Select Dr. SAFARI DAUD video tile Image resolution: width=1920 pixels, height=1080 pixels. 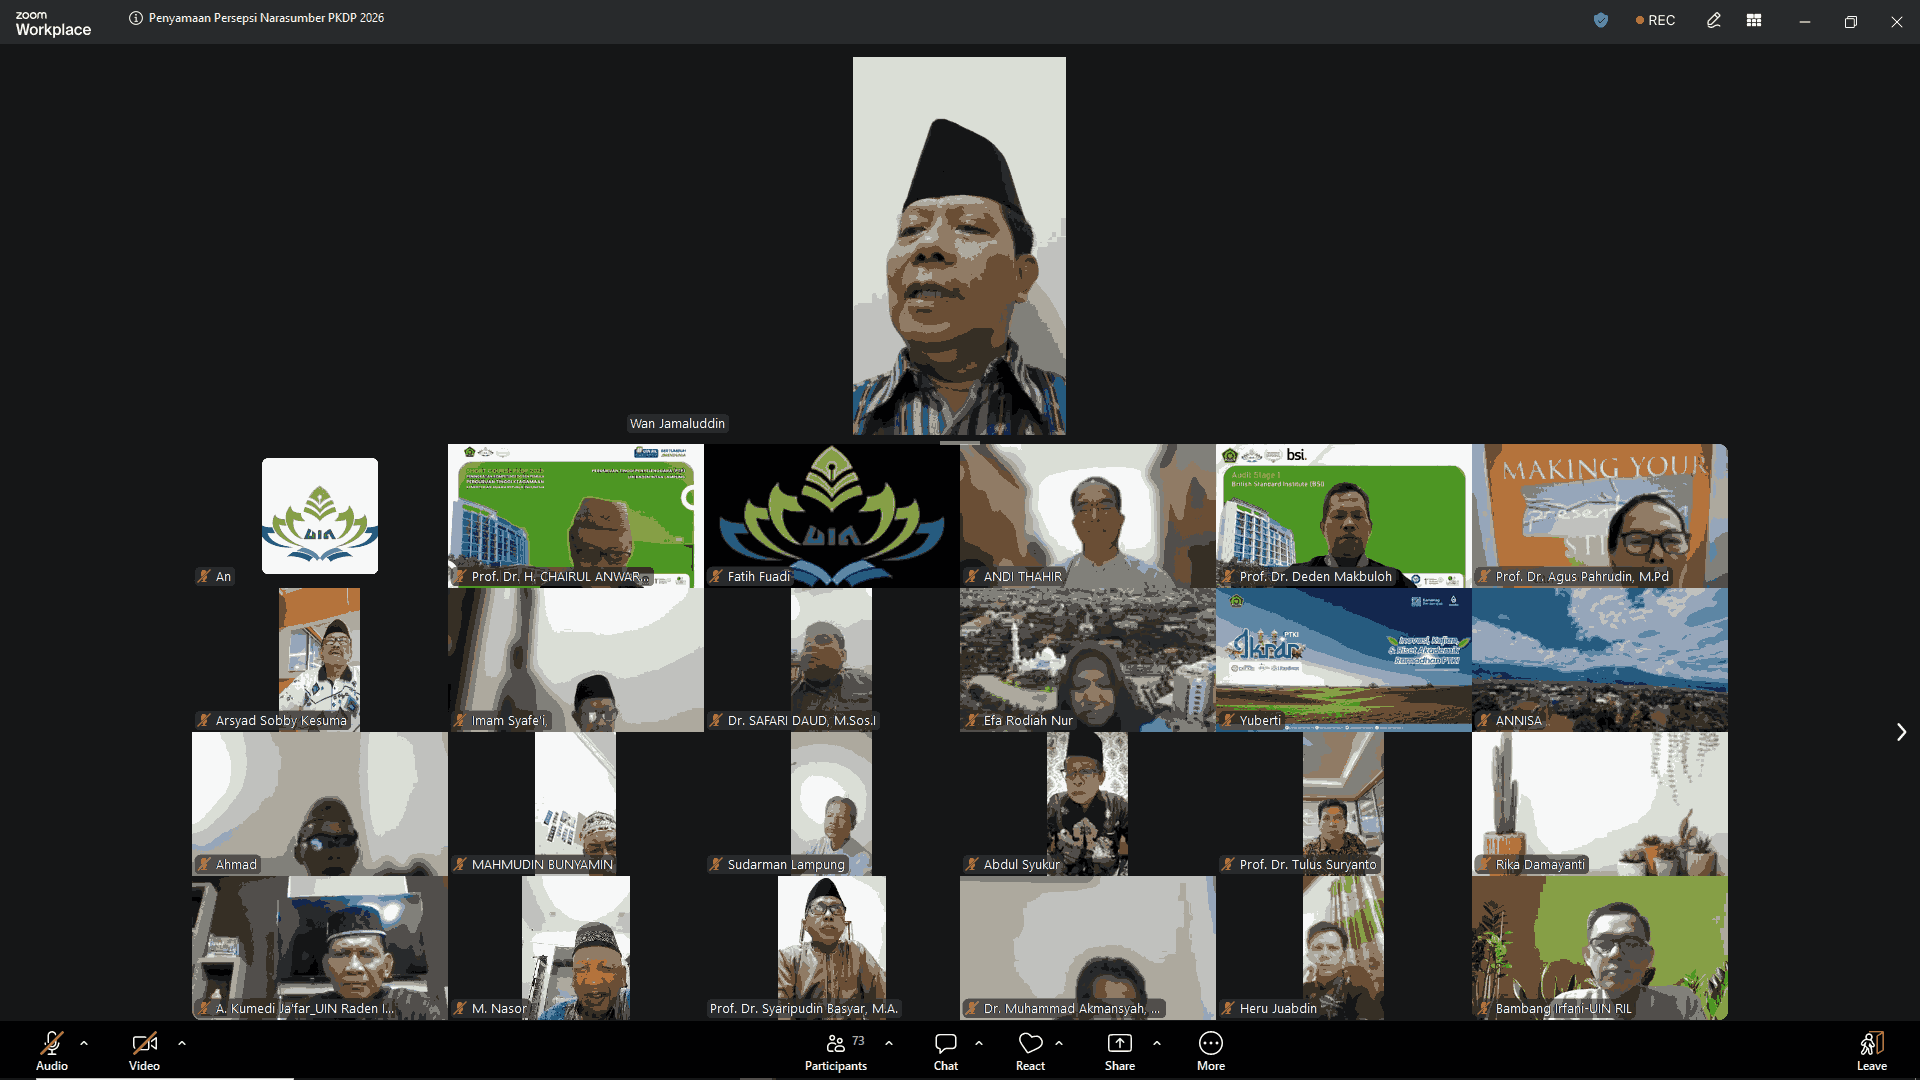point(832,660)
